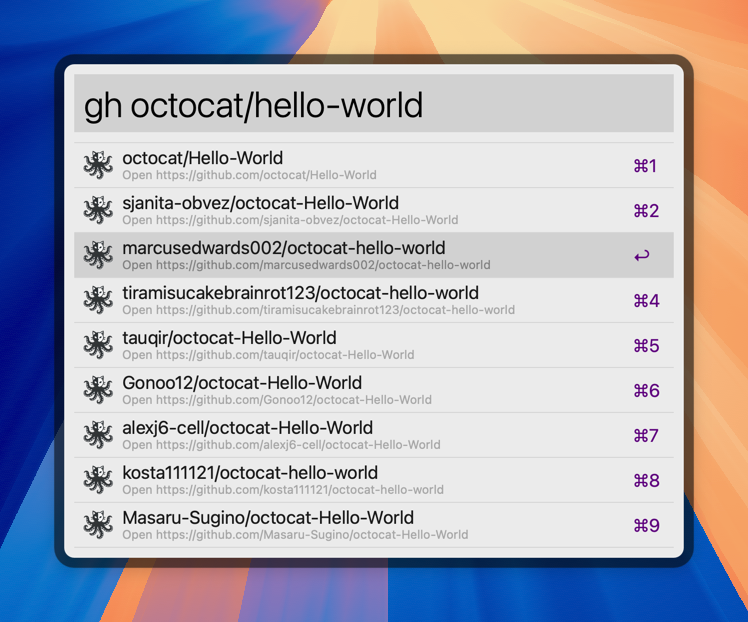Click the octocat icon beside tiramisucakebrainrot123/octocat-hello-world
This screenshot has width=748, height=622.
coord(98,300)
